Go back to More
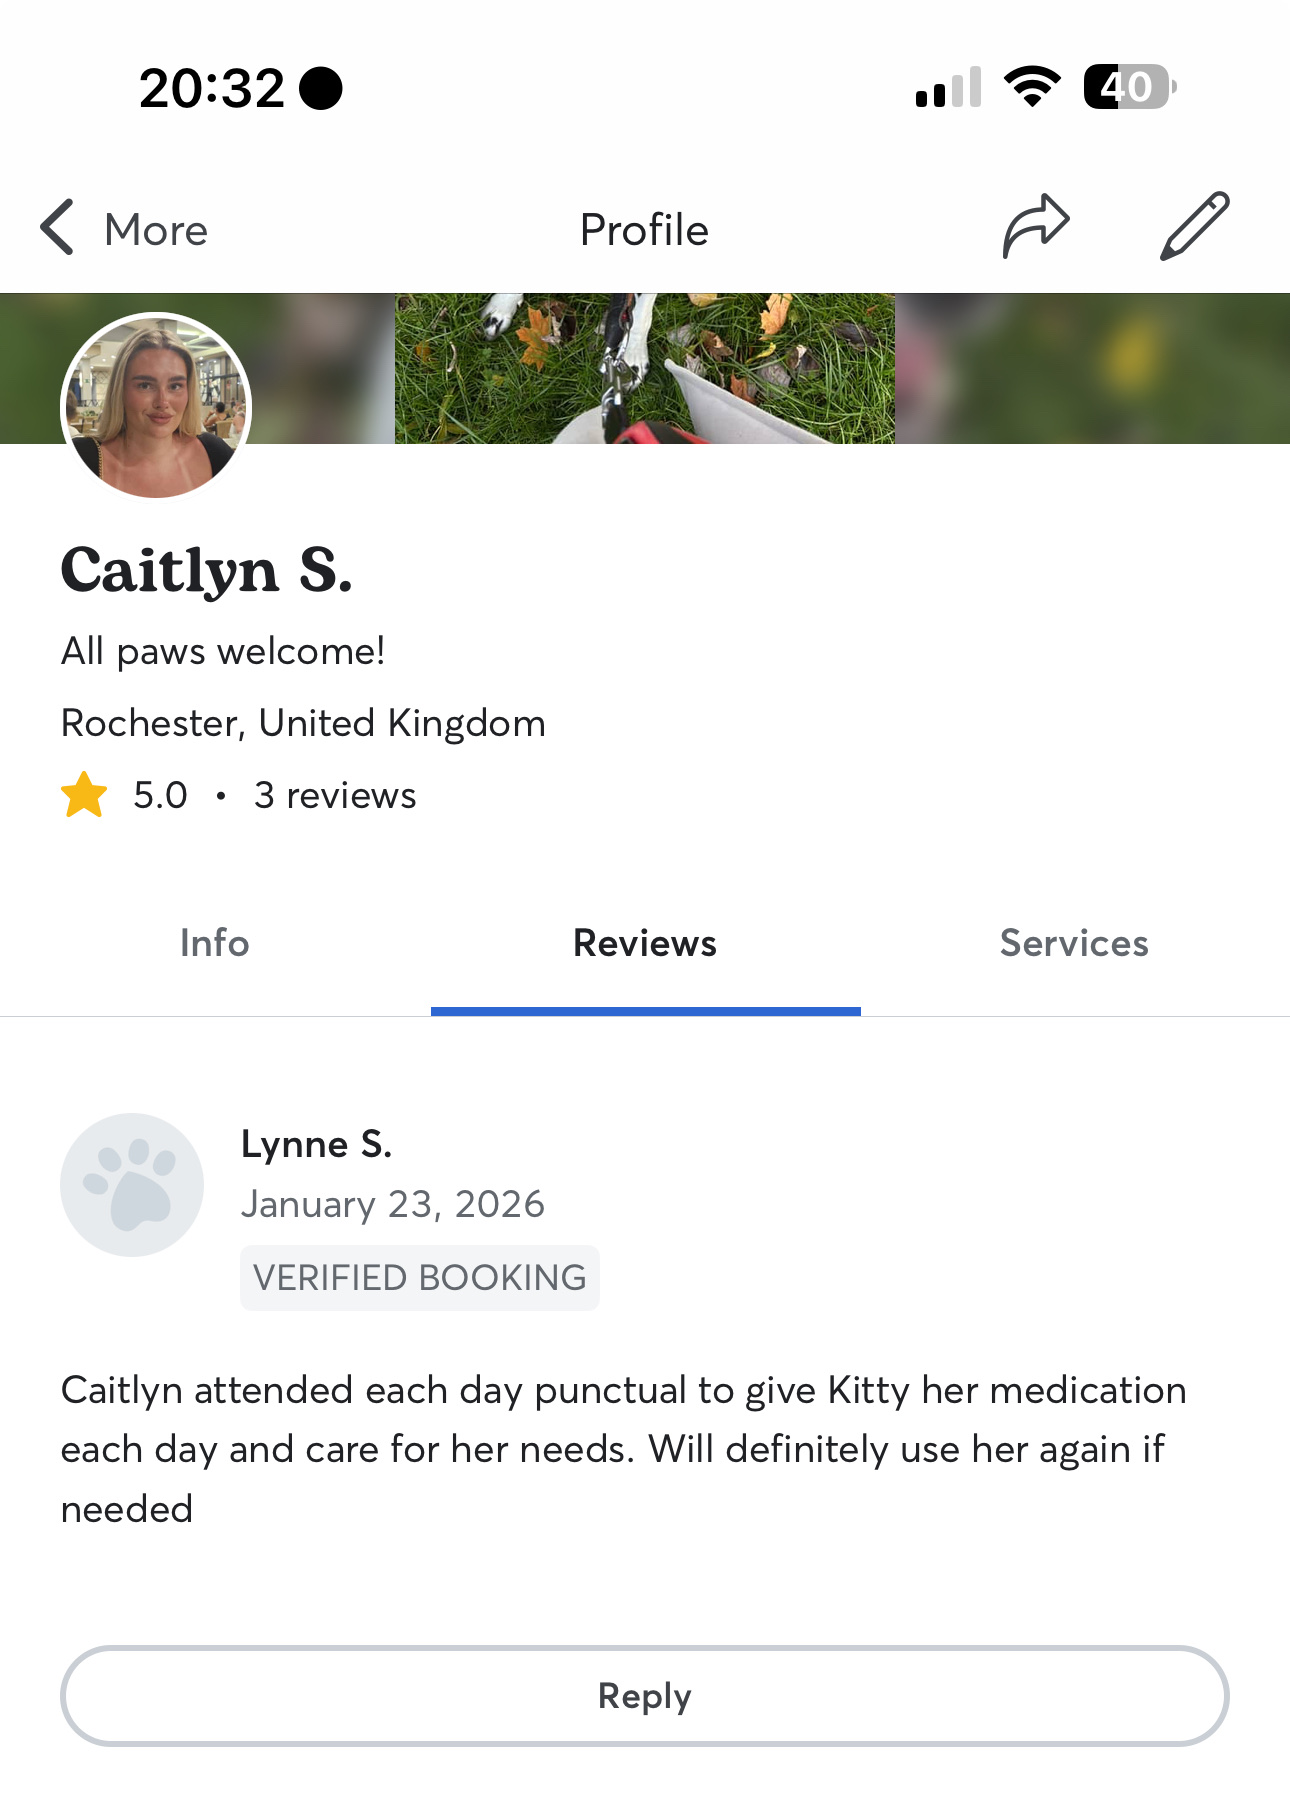Image resolution: width=1290 pixels, height=1799 pixels. [156, 230]
